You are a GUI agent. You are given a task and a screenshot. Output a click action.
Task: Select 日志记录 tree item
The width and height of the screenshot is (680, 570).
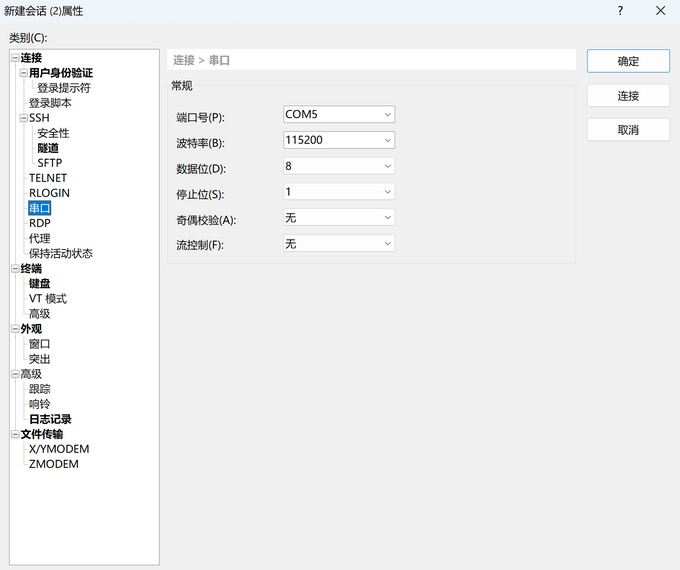click(x=50, y=419)
